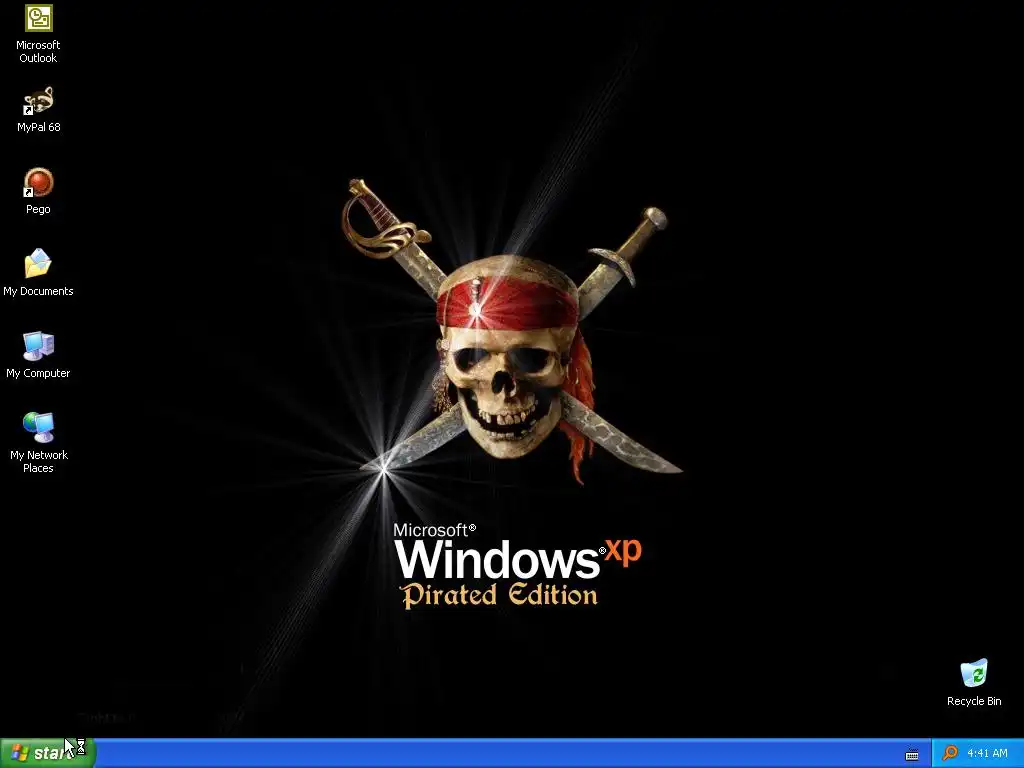Click the 'Recycle Bin' label text
1024x768 pixels.
[974, 701]
